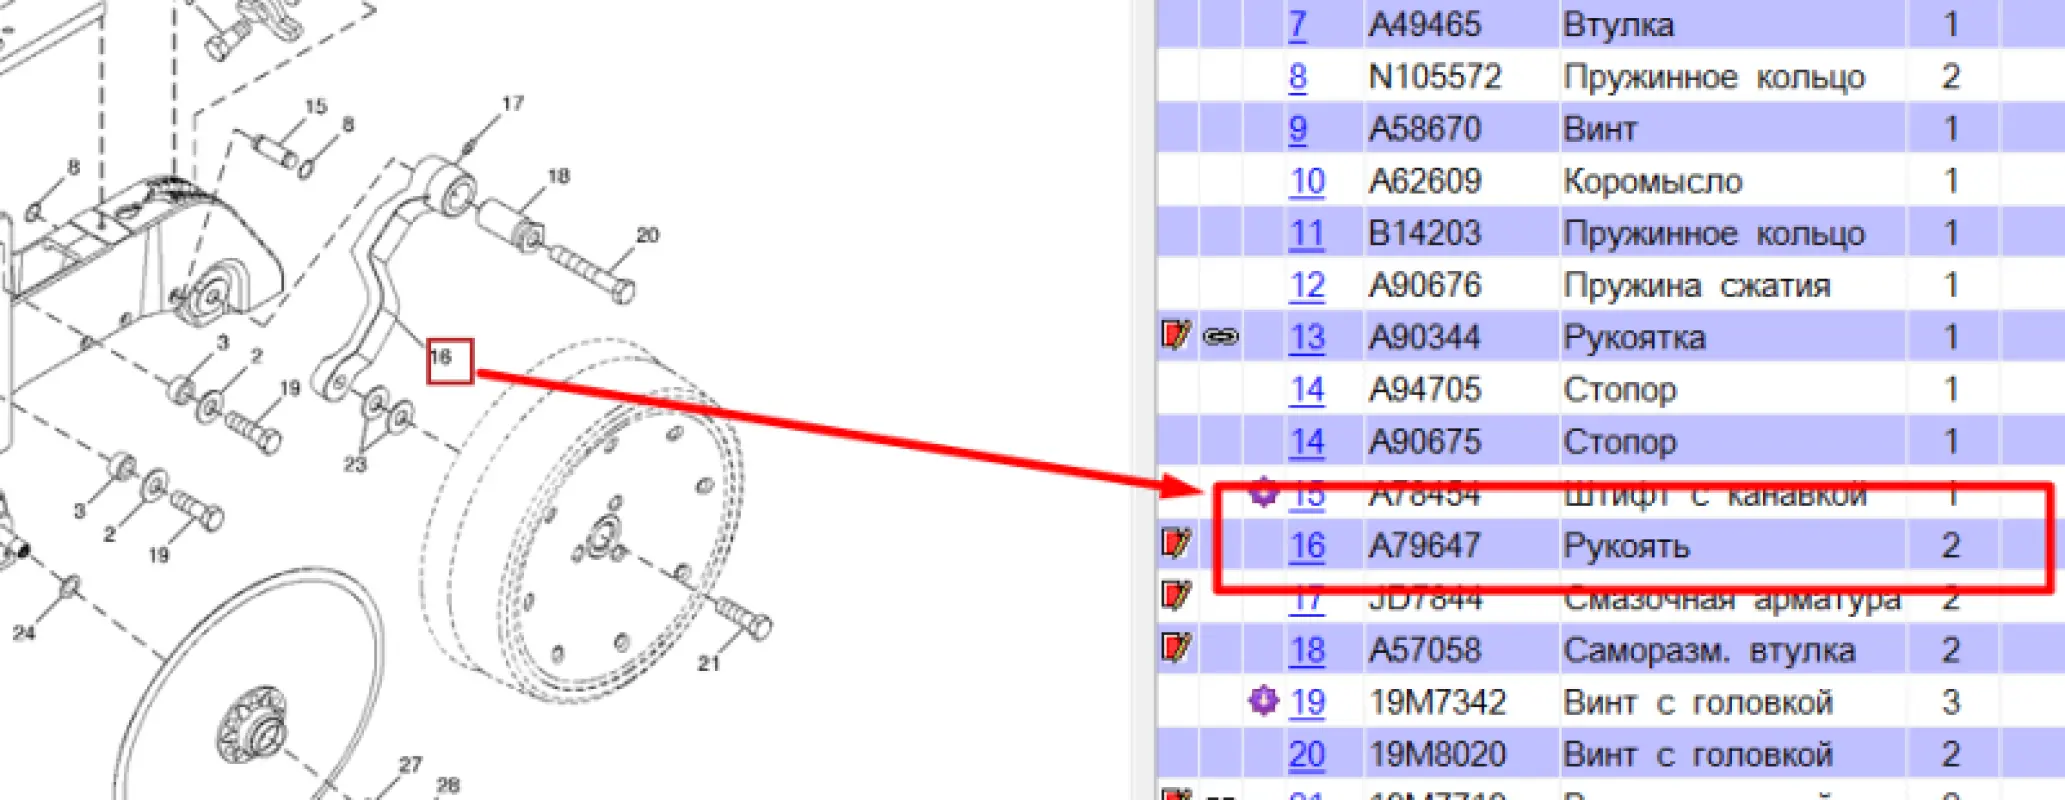Select part number A79647

pyautogui.click(x=1424, y=546)
